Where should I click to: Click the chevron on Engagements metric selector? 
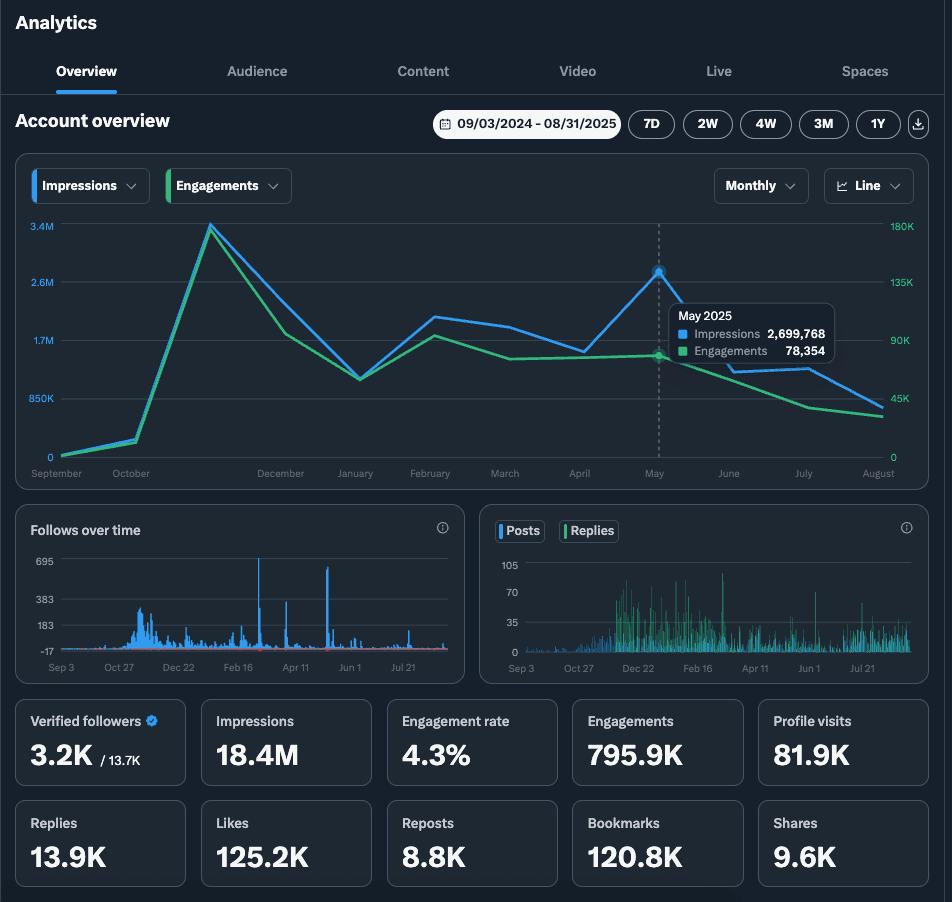click(x=273, y=186)
